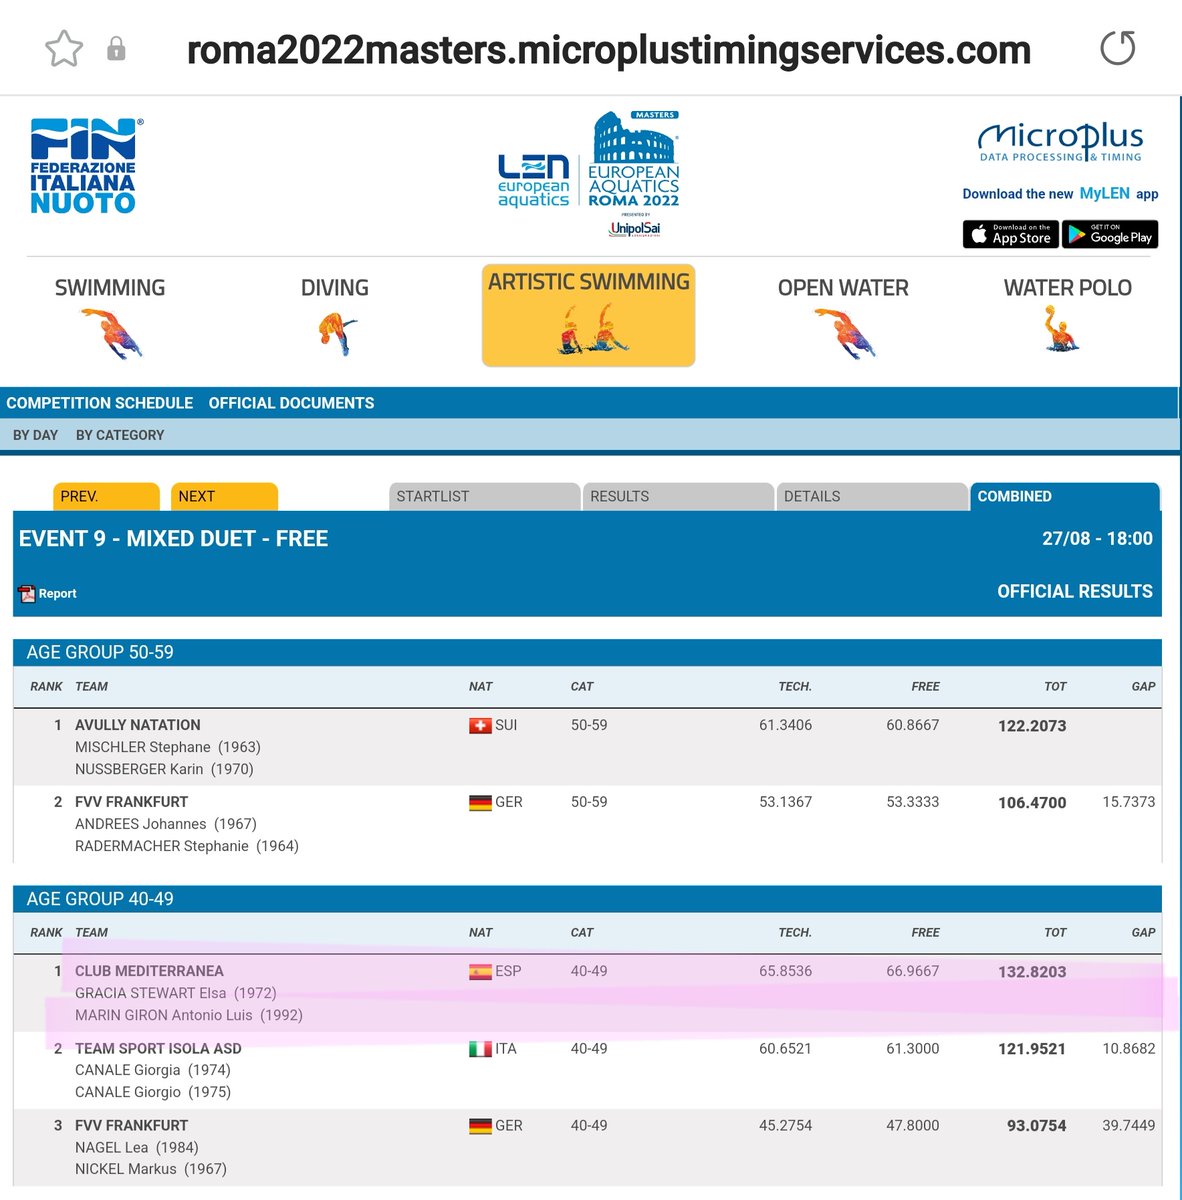Select the Diving diver icon
The width and height of the screenshot is (1182, 1200).
pos(336,333)
